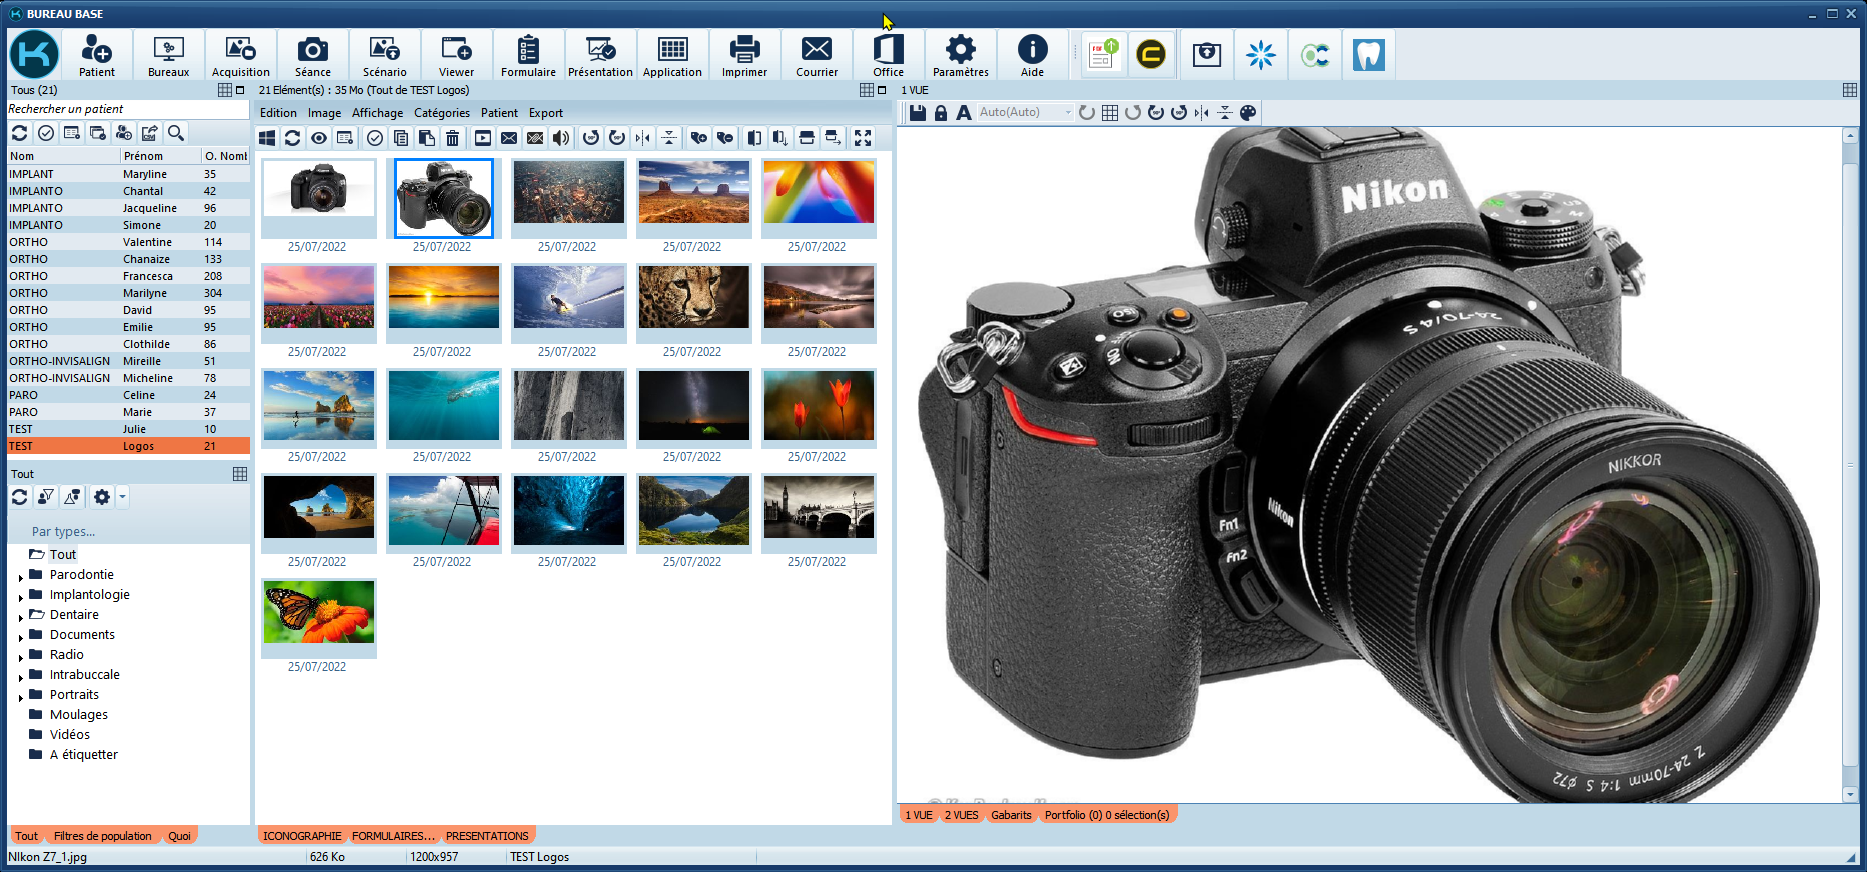1867x872 pixels.
Task: Expand the Radio tree node
Action: (21, 657)
